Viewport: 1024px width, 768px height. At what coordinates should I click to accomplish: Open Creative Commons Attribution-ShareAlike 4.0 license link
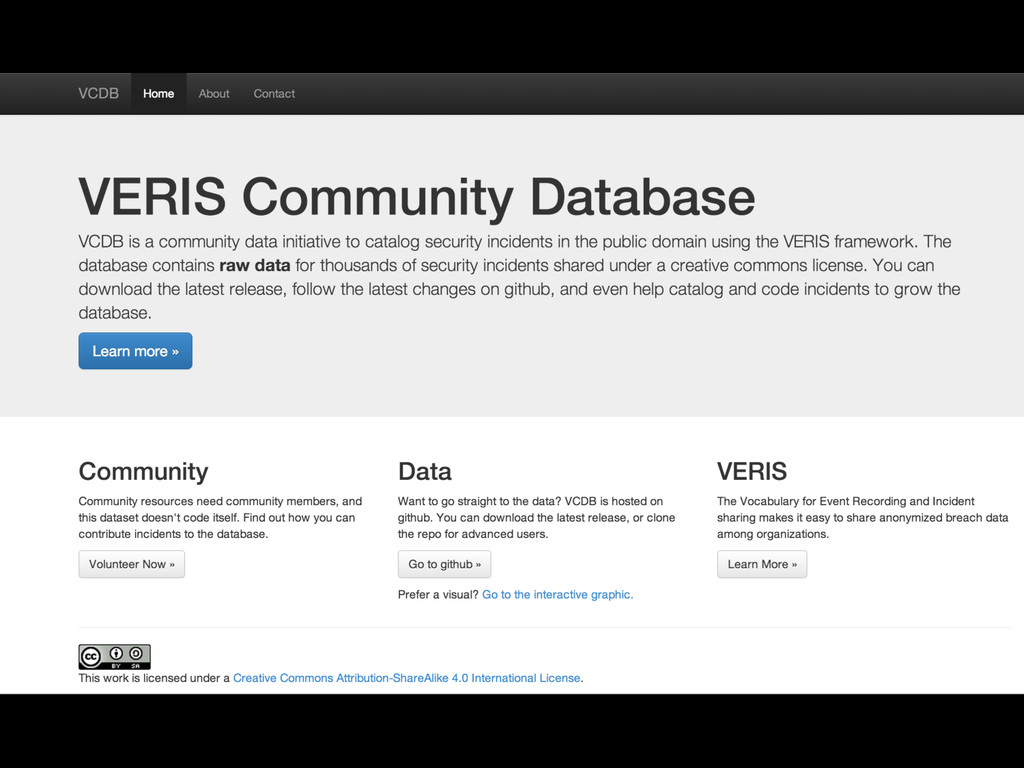[407, 678]
